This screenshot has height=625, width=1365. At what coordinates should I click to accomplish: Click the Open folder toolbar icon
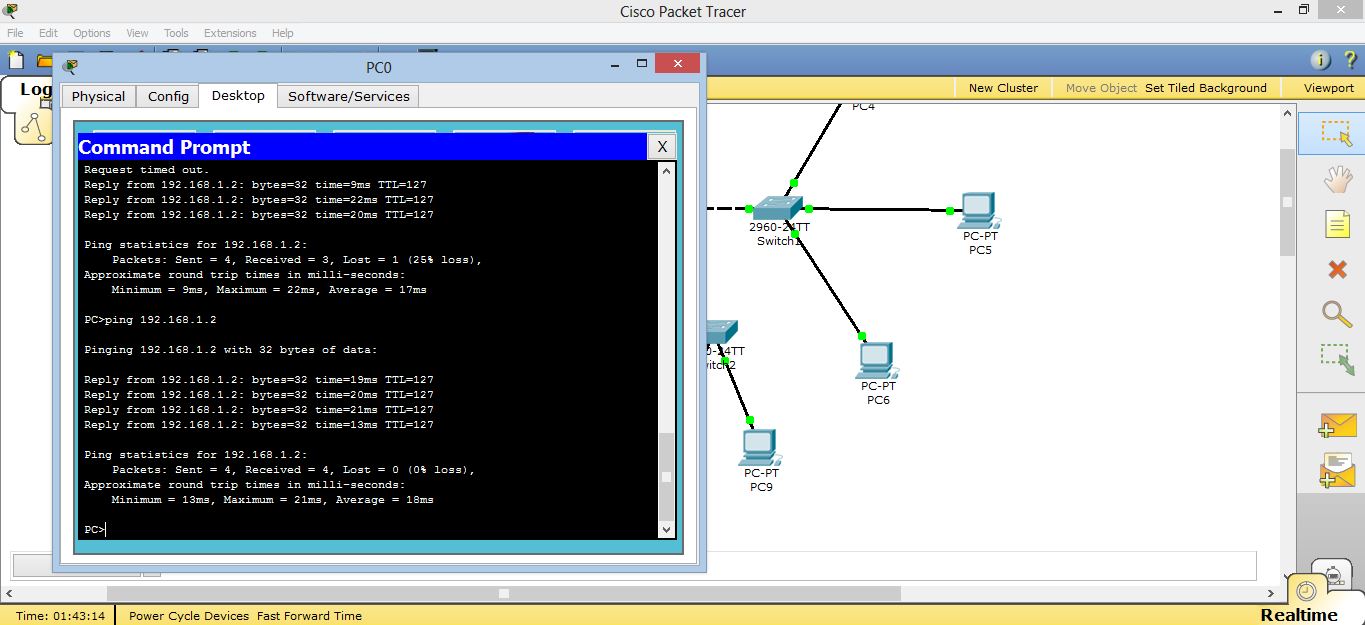44,60
